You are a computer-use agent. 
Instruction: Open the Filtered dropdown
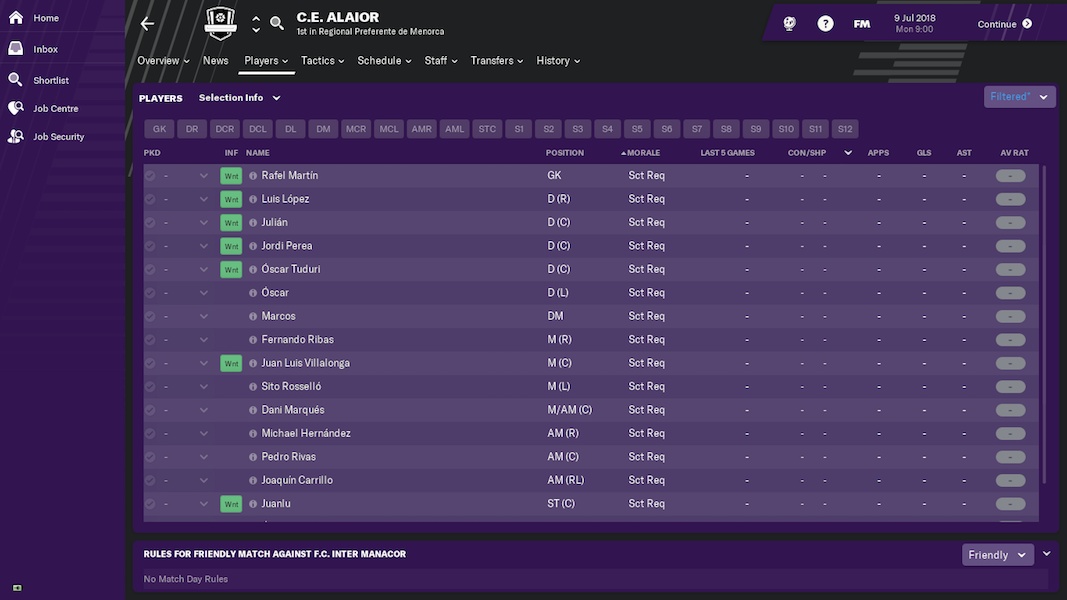1019,97
